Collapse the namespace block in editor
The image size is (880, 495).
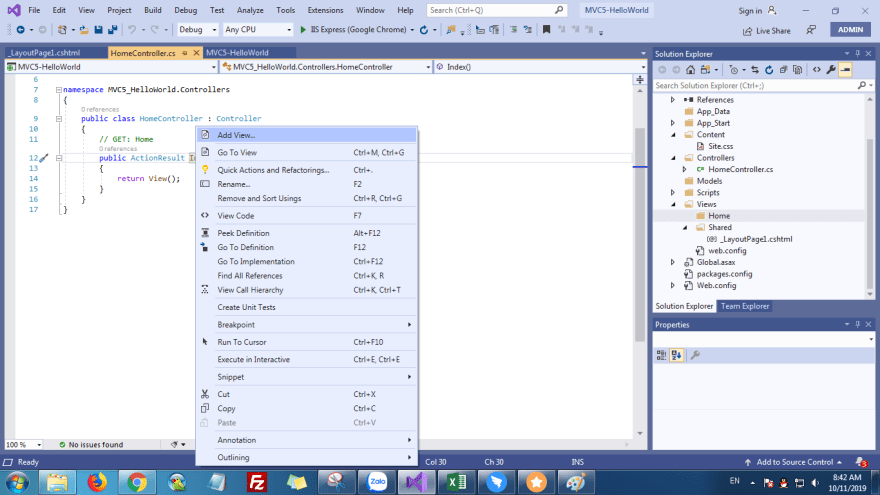(59, 90)
